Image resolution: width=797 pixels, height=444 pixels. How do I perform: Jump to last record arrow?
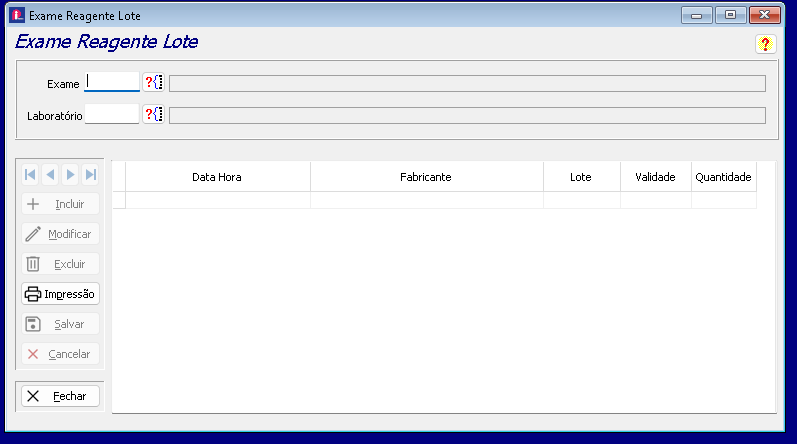click(90, 175)
